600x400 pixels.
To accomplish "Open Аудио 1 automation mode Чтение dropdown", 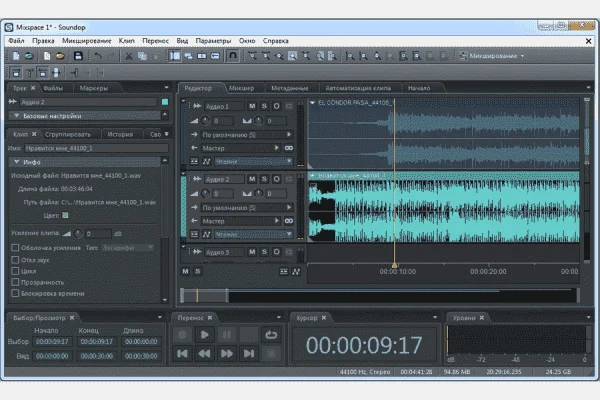I will 254,162.
